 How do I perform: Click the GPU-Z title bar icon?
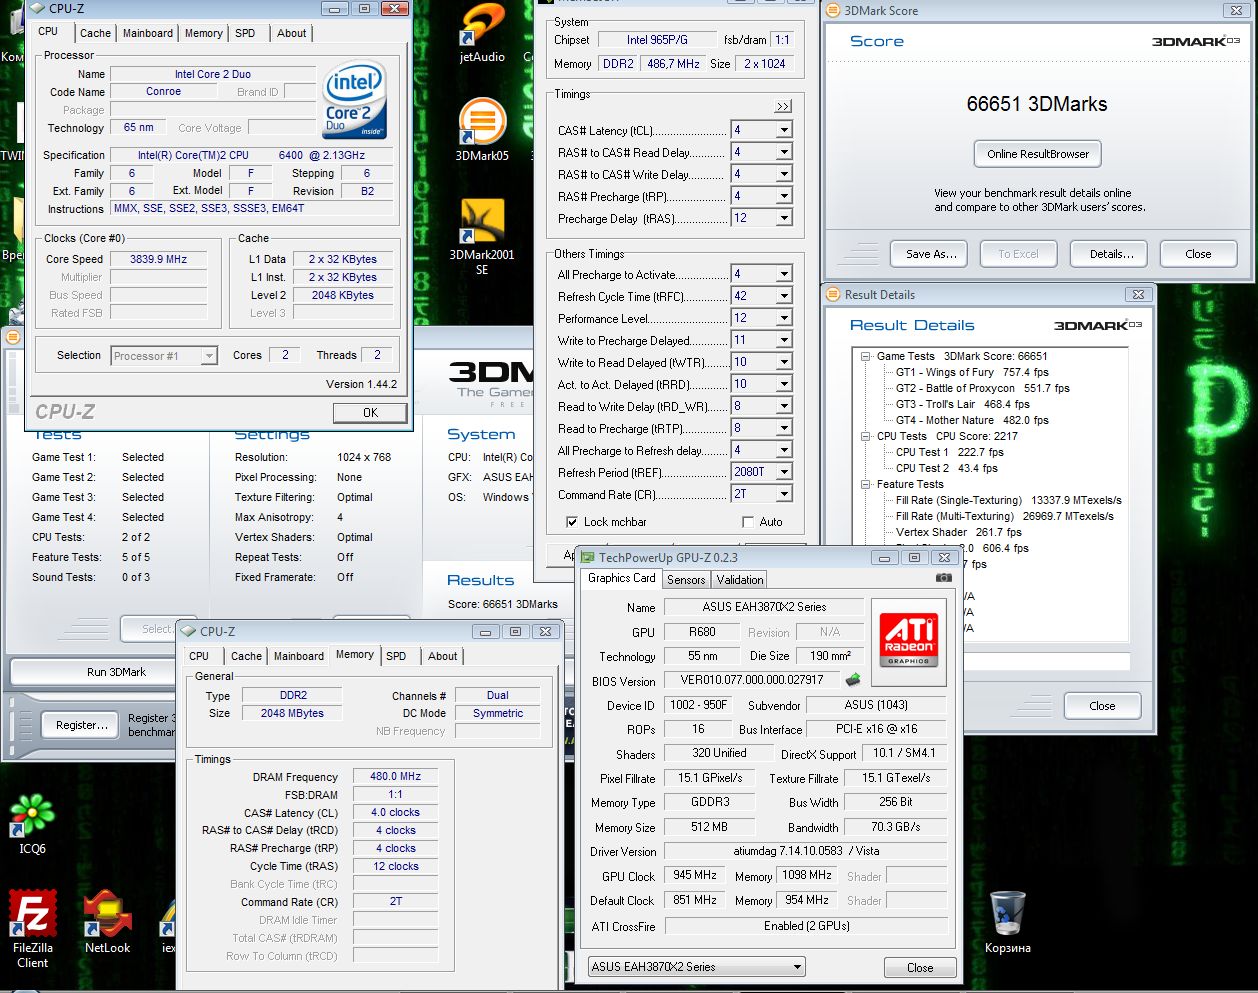588,558
